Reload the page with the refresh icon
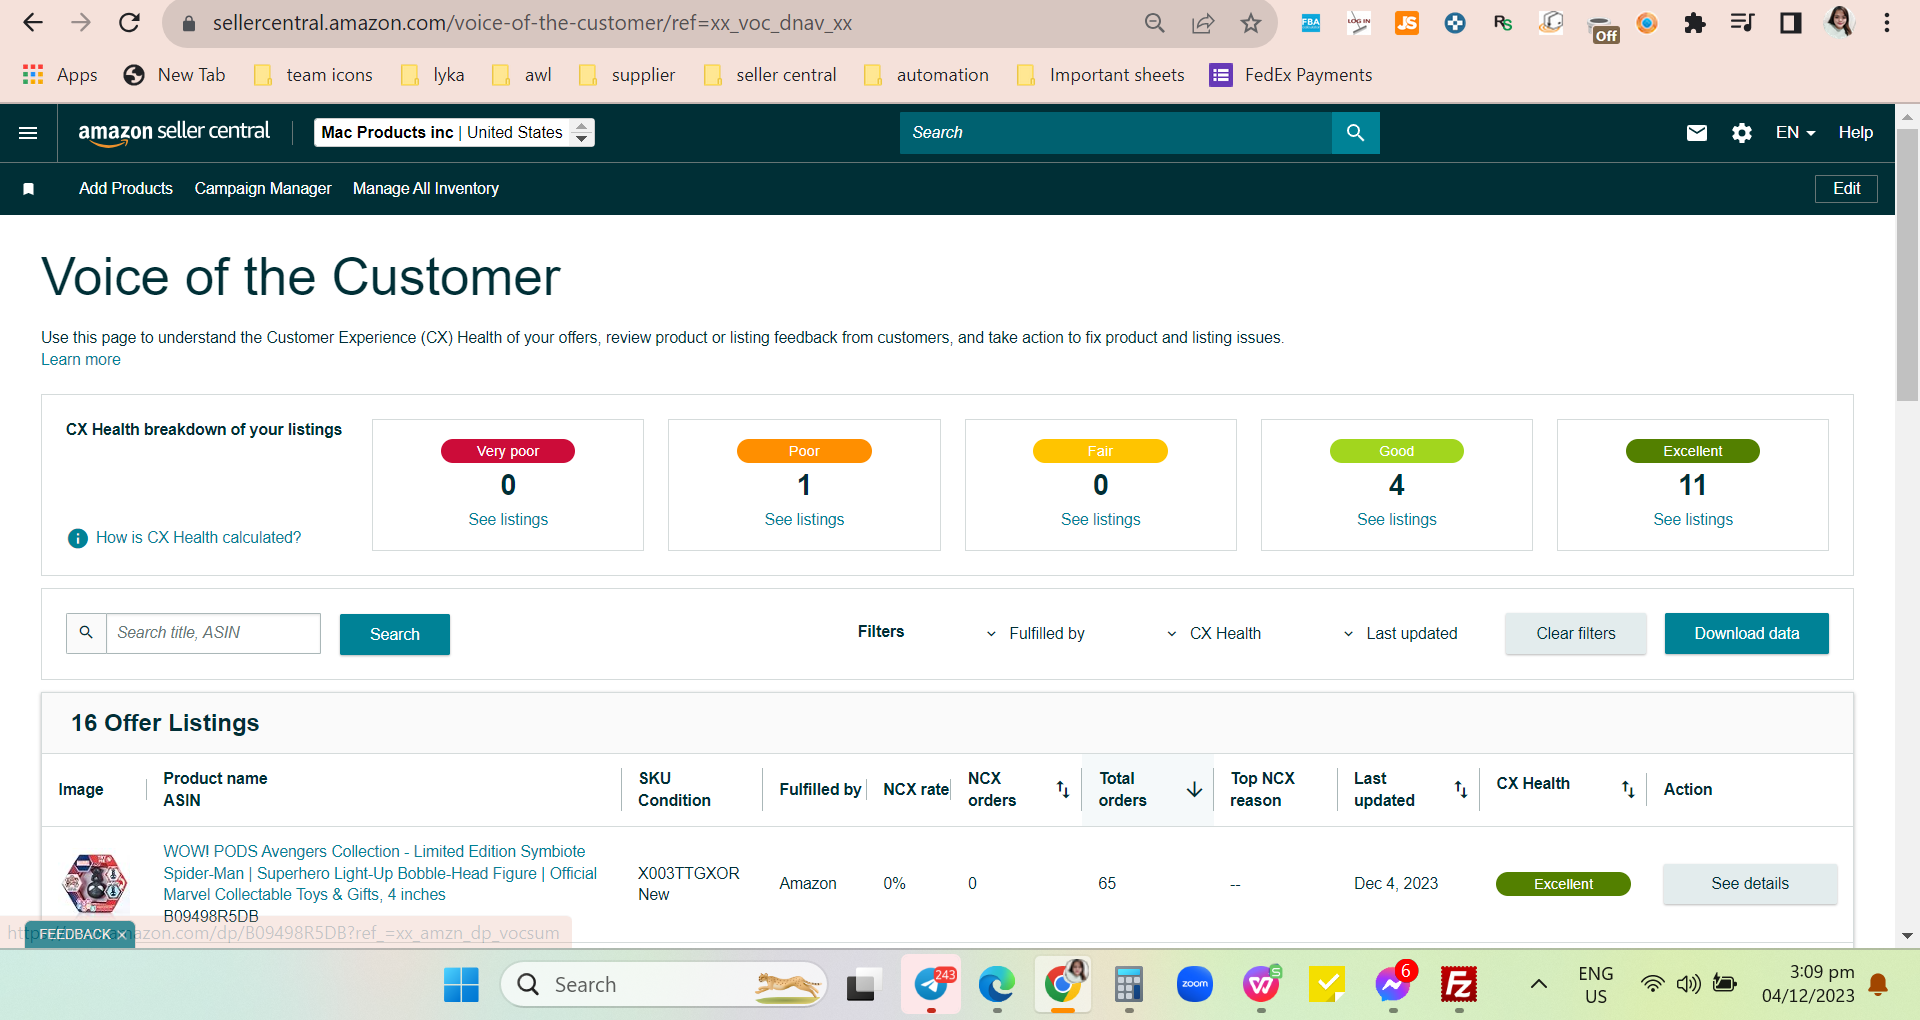 (x=129, y=23)
